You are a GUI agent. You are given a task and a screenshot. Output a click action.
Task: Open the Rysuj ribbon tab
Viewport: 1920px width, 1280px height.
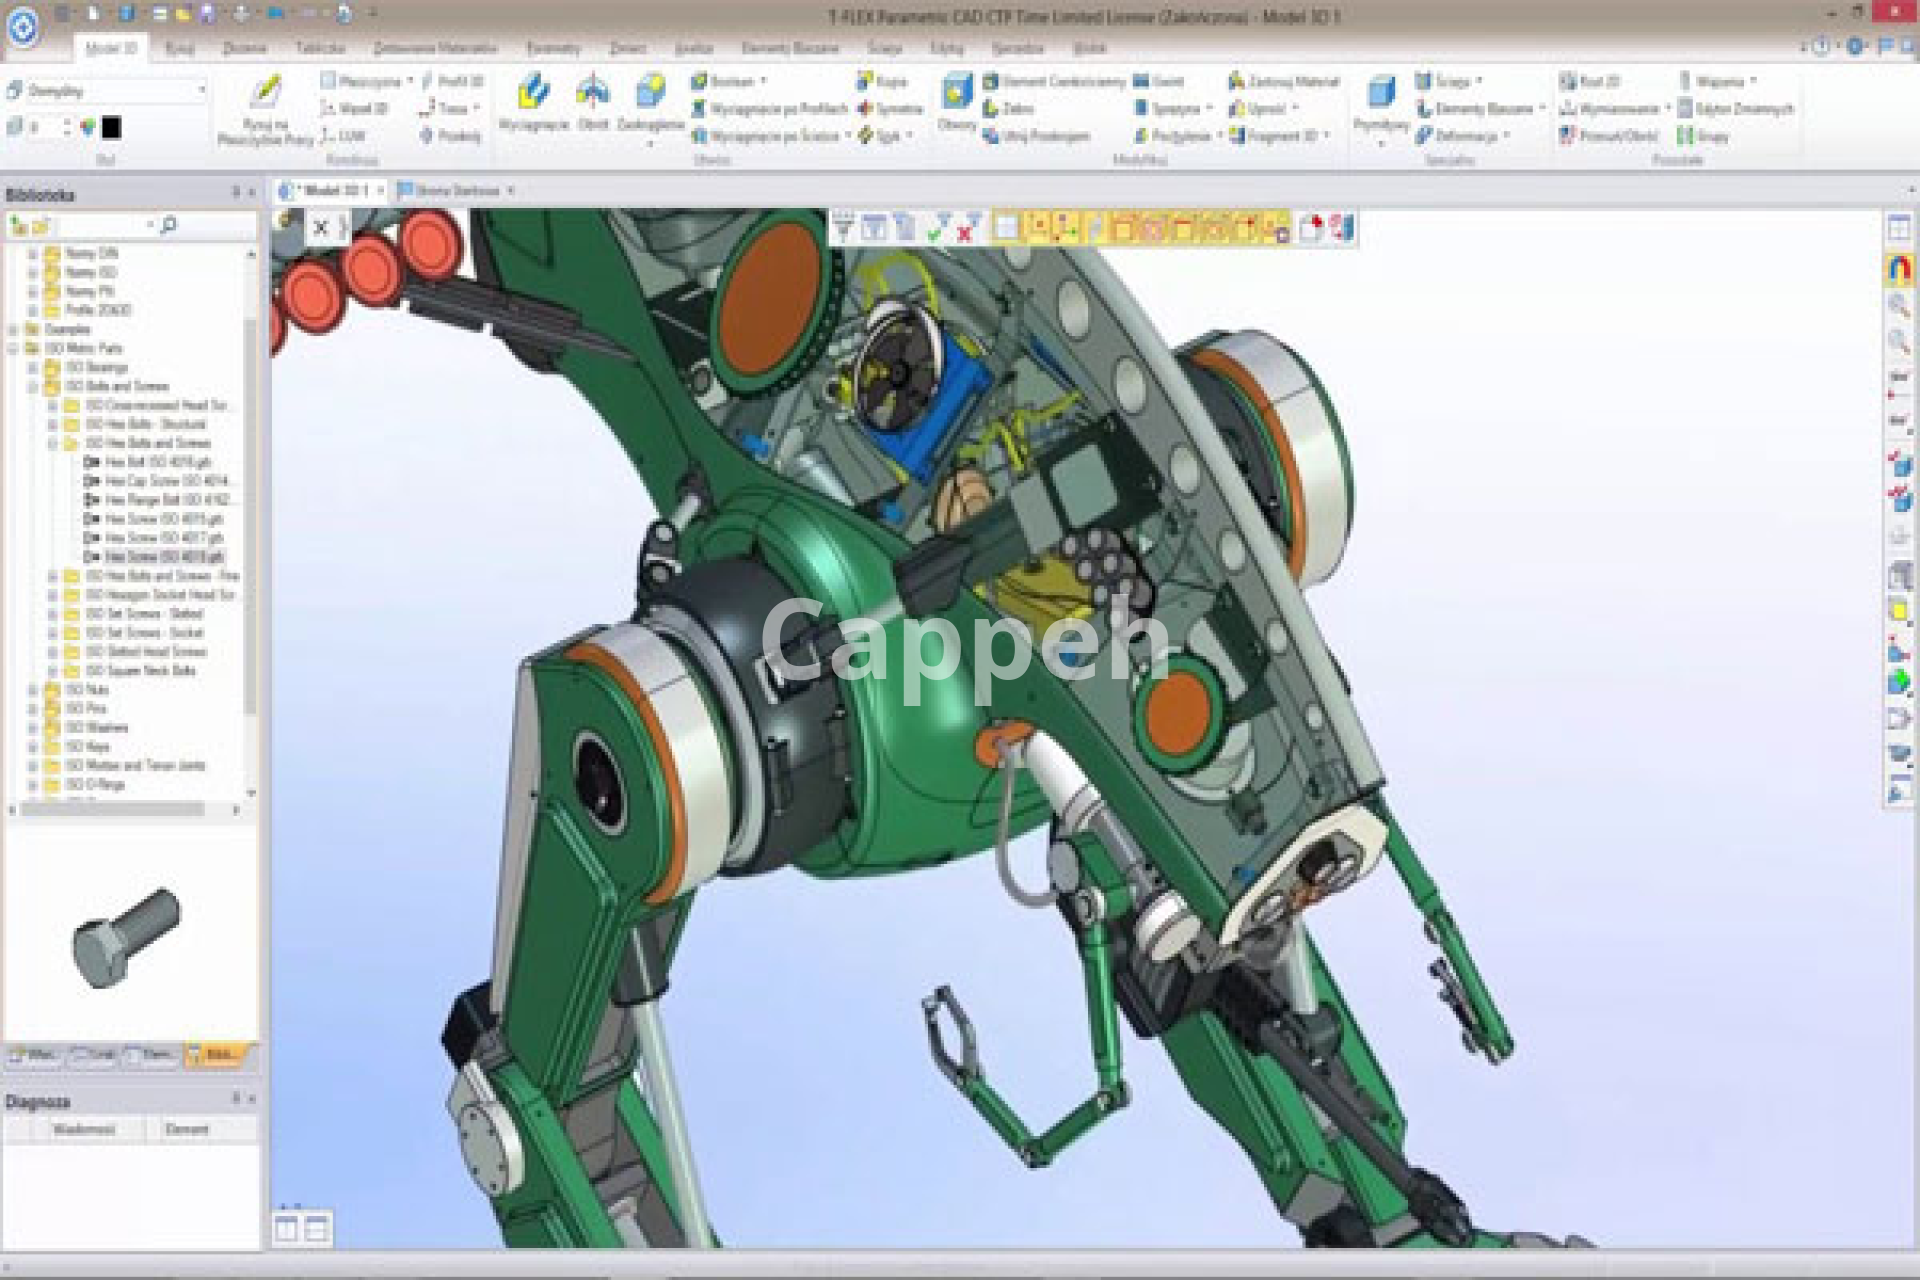[180, 48]
